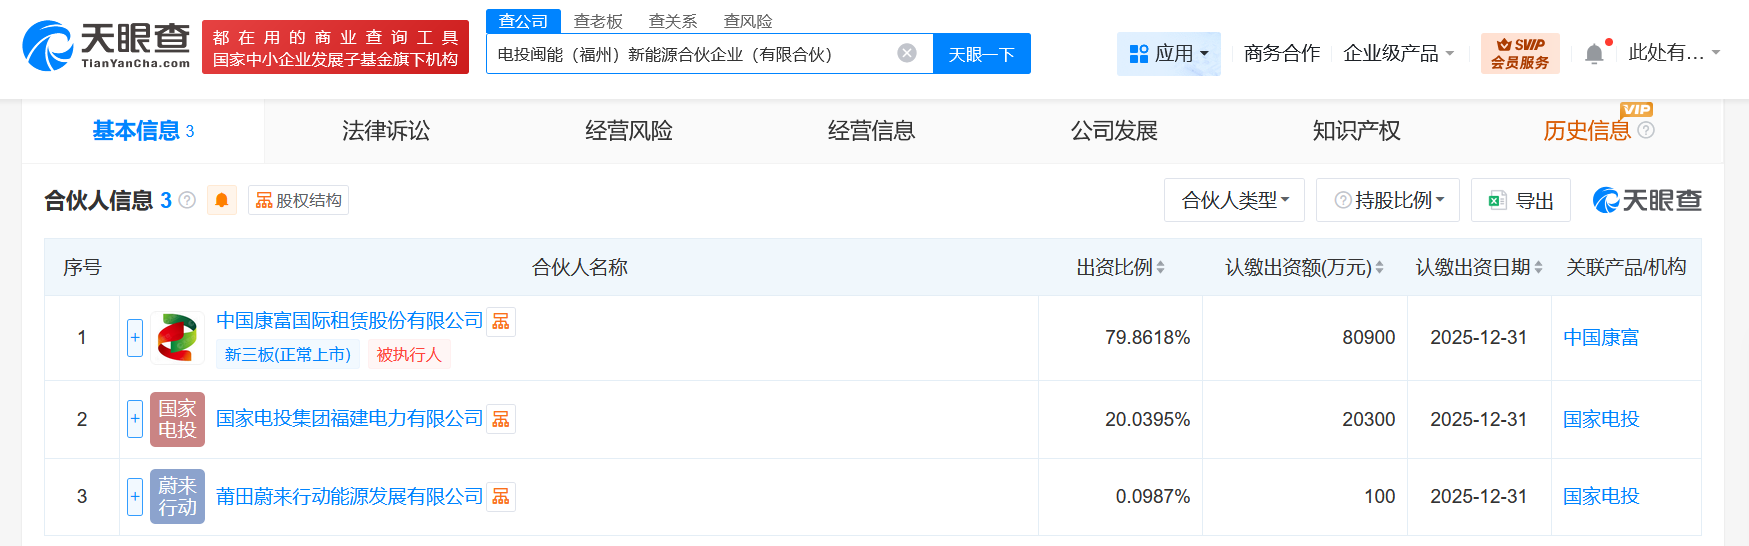
Task: Open the 应用 dropdown menu
Action: tap(1168, 53)
